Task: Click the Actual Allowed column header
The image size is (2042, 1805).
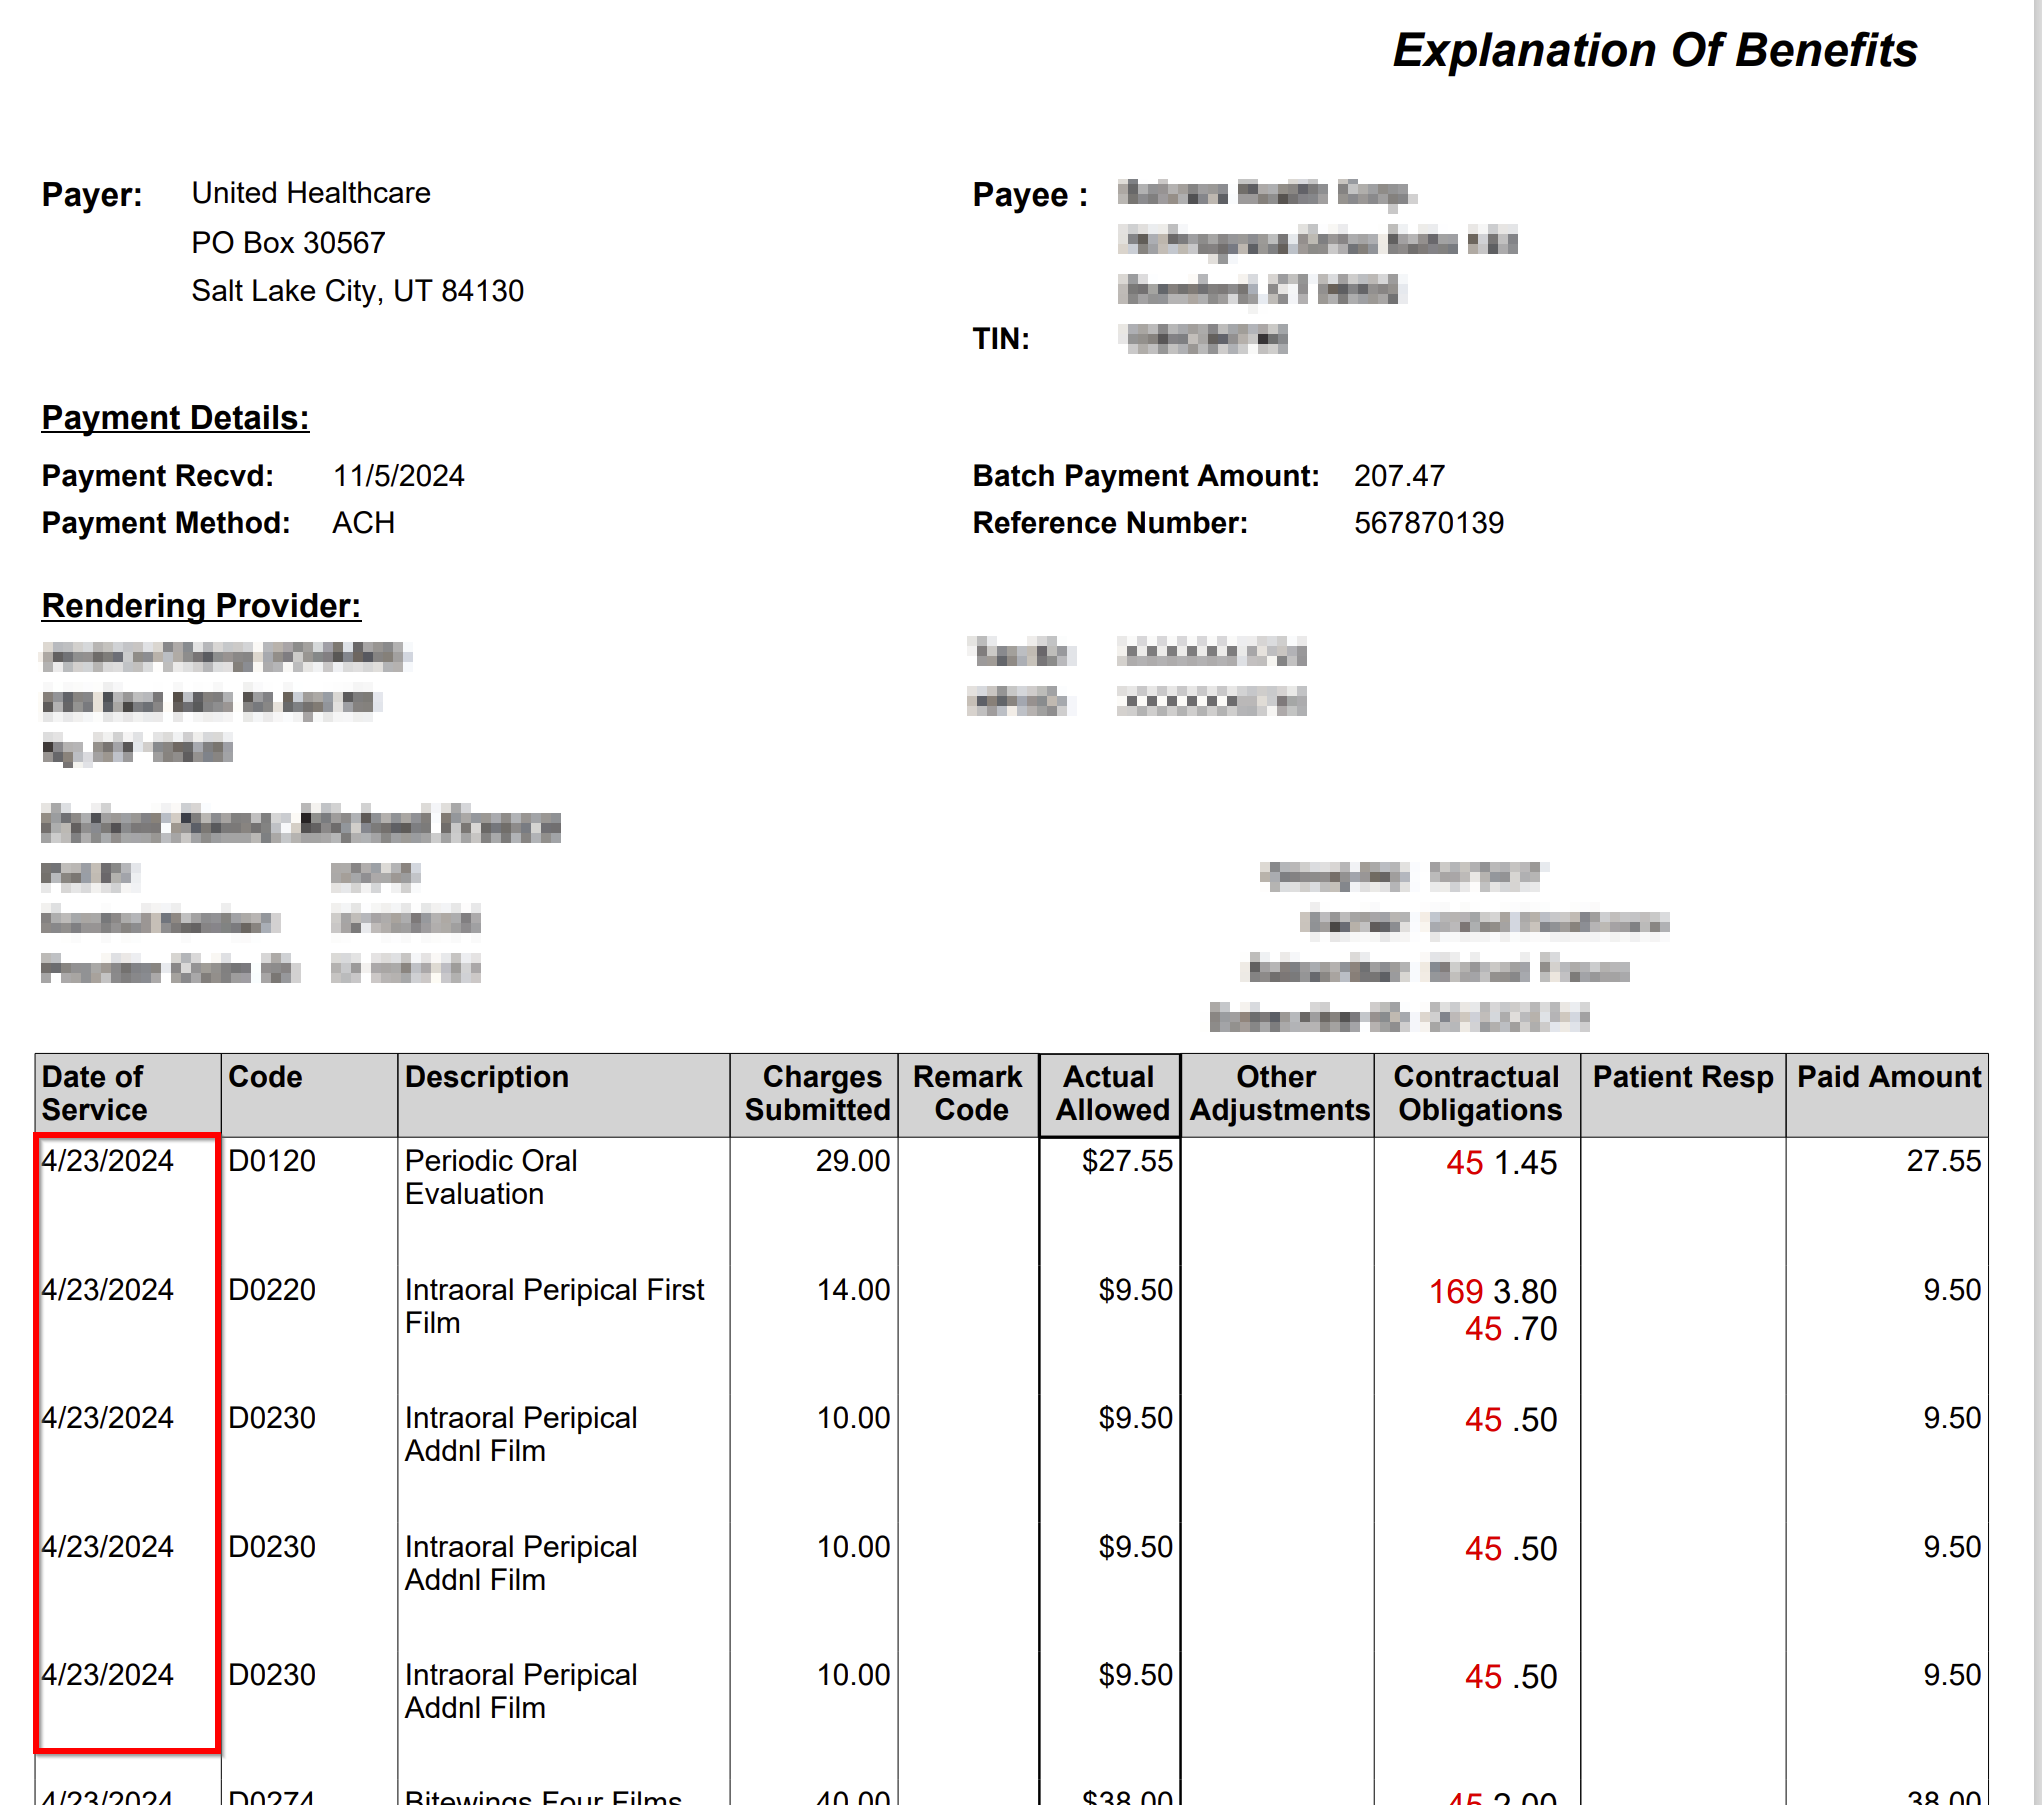Action: tap(1111, 1093)
